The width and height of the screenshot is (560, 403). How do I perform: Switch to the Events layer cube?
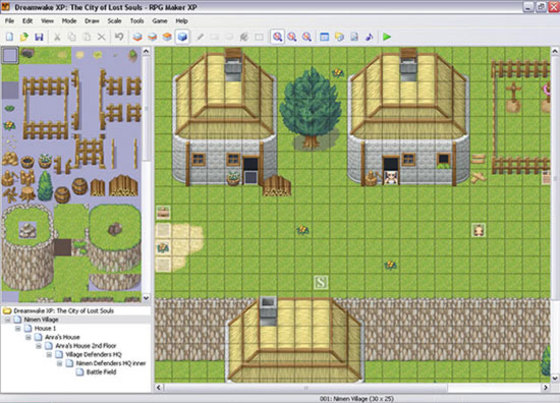(182, 36)
